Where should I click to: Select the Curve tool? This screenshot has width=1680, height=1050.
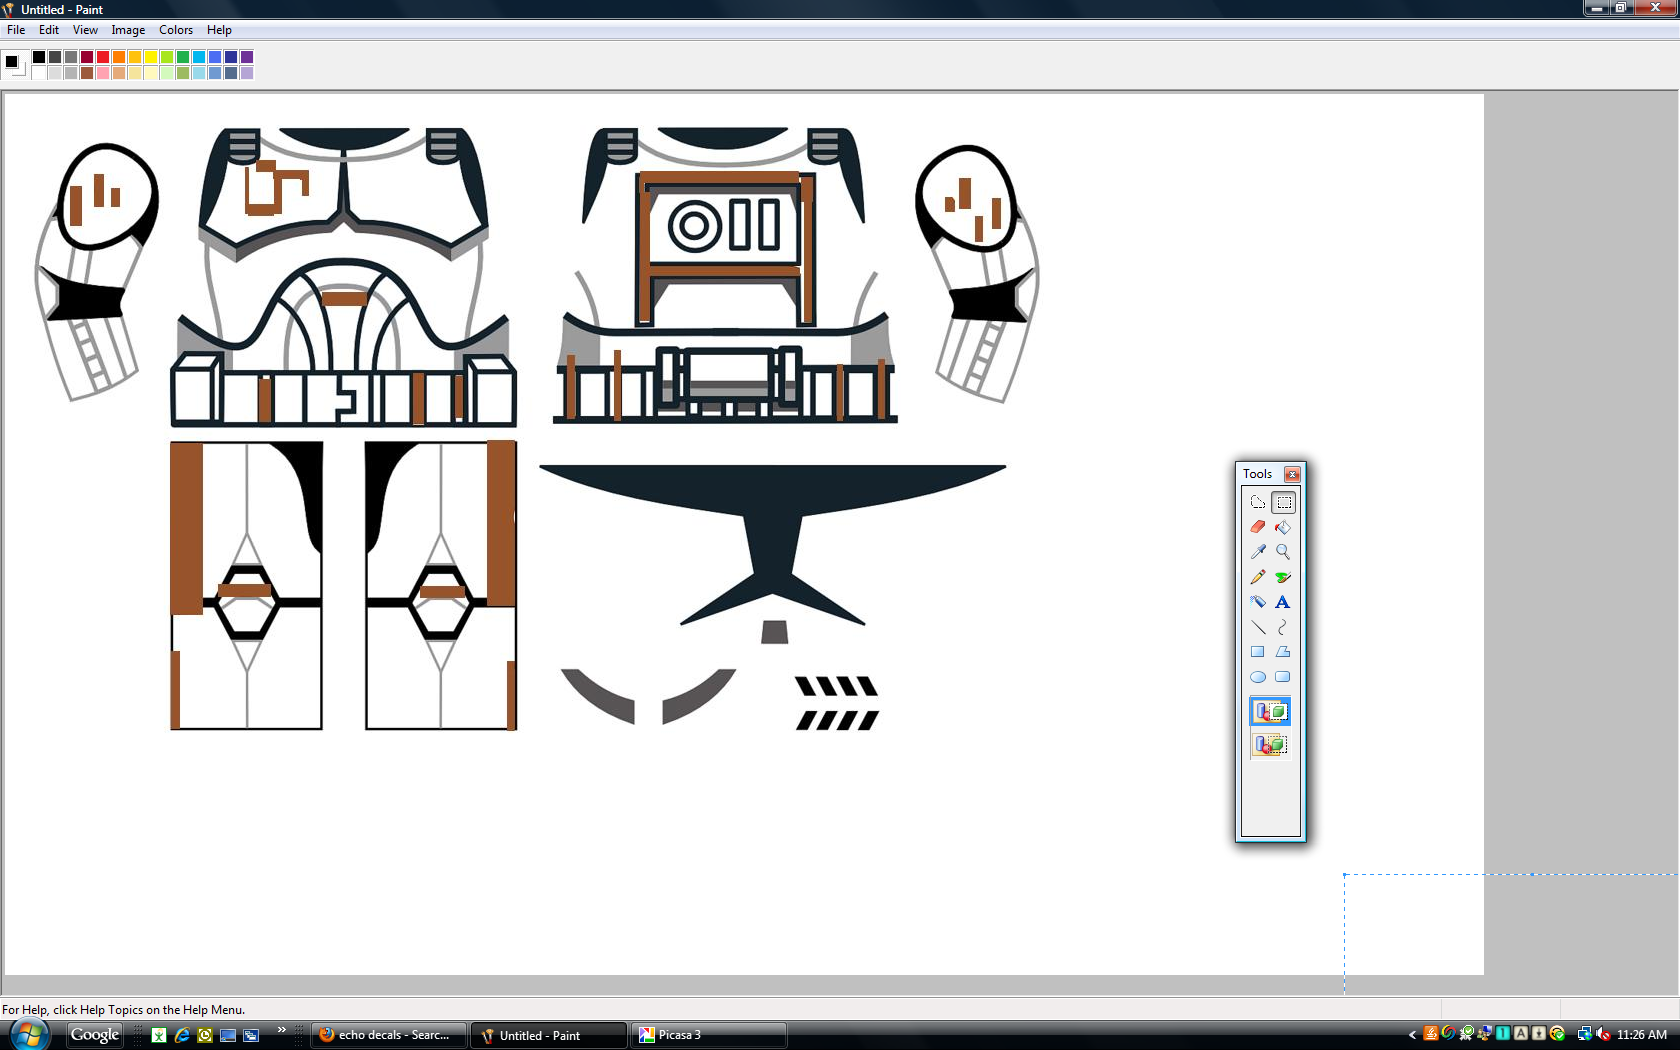click(1283, 627)
